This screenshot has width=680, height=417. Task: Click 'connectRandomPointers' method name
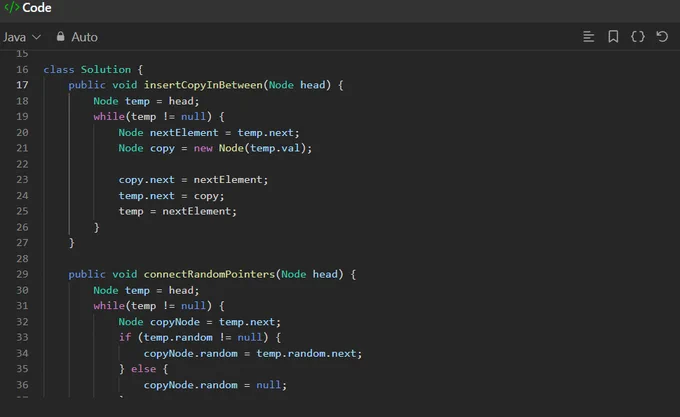pos(209,274)
